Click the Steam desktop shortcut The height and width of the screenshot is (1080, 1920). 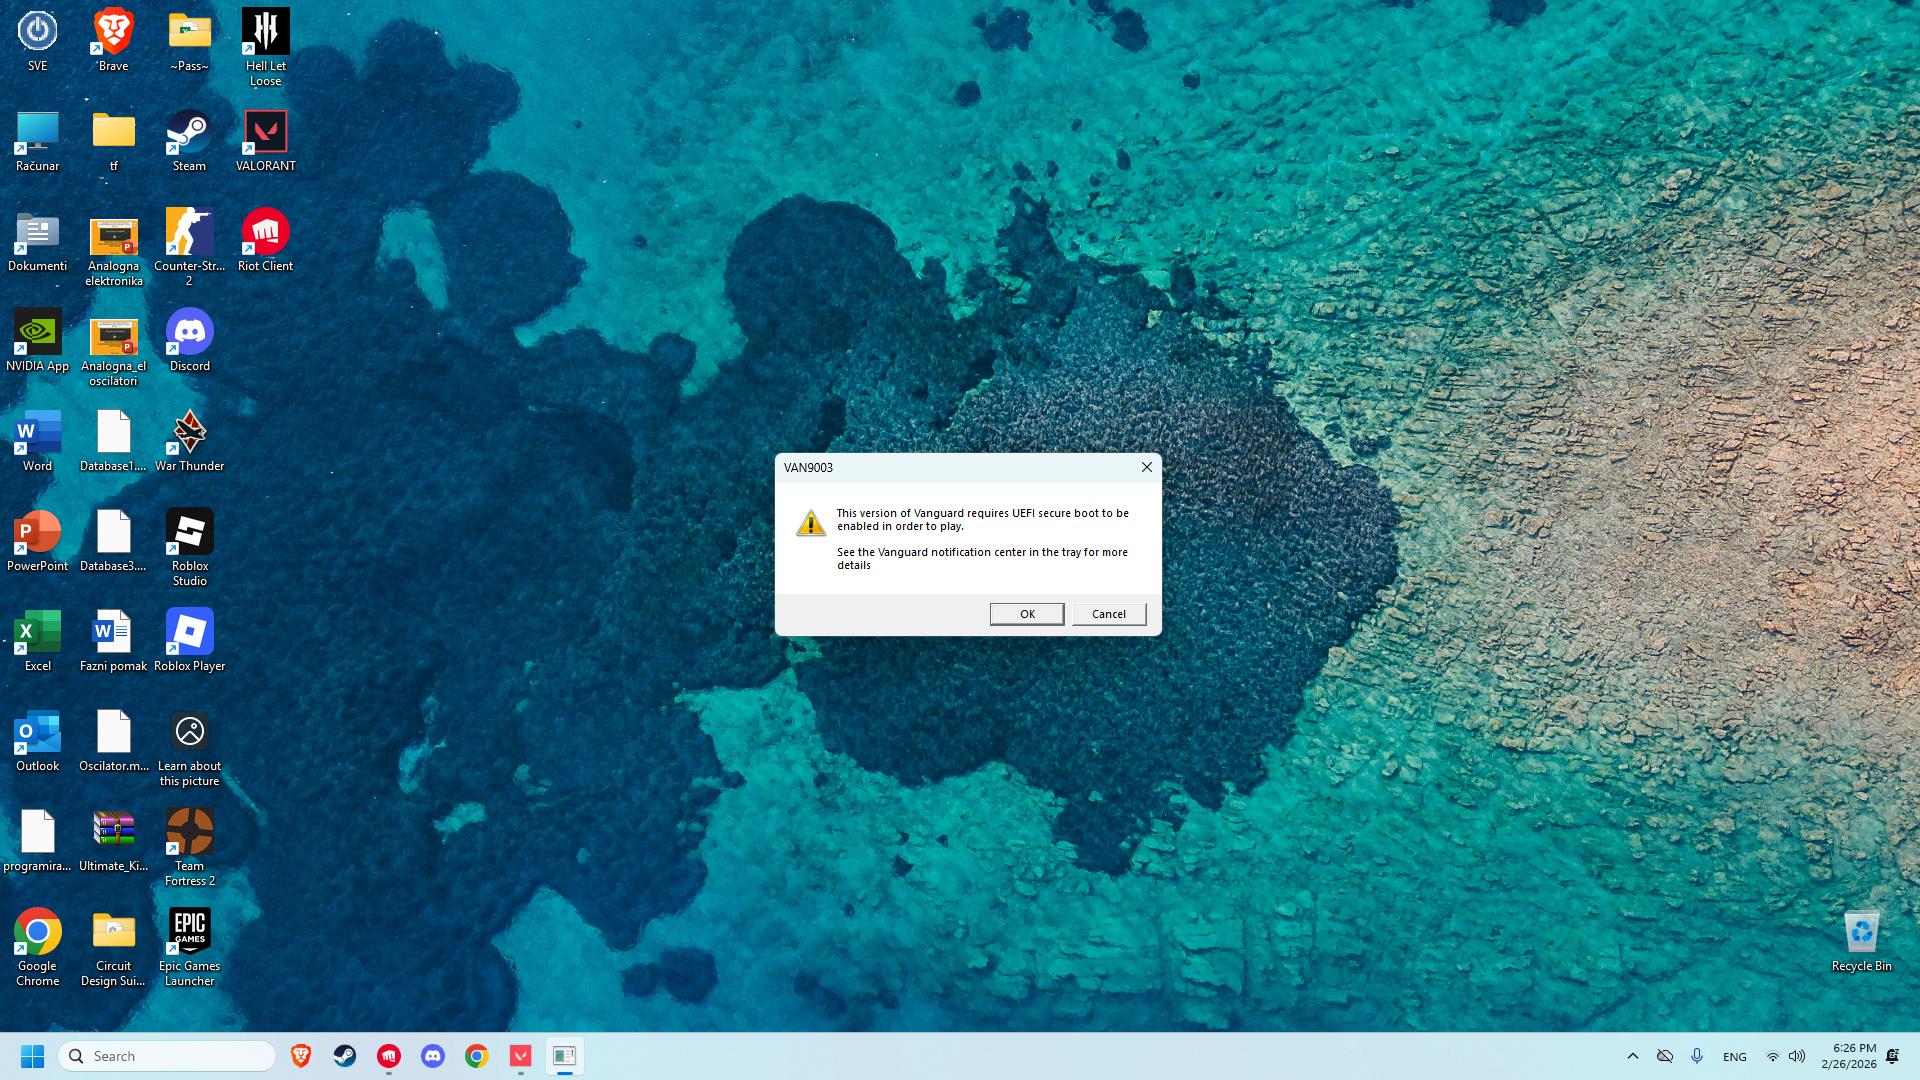[x=189, y=141]
